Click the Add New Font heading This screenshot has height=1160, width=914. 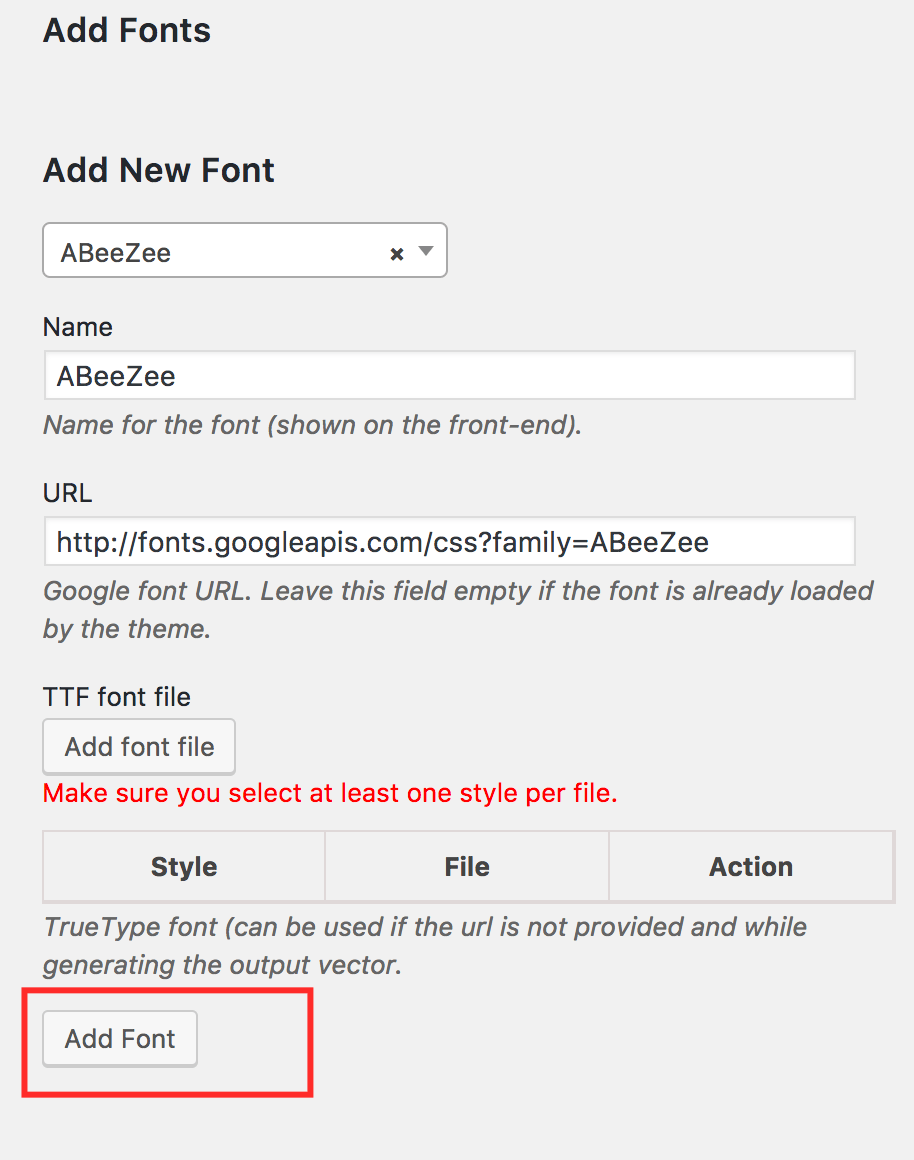[159, 170]
